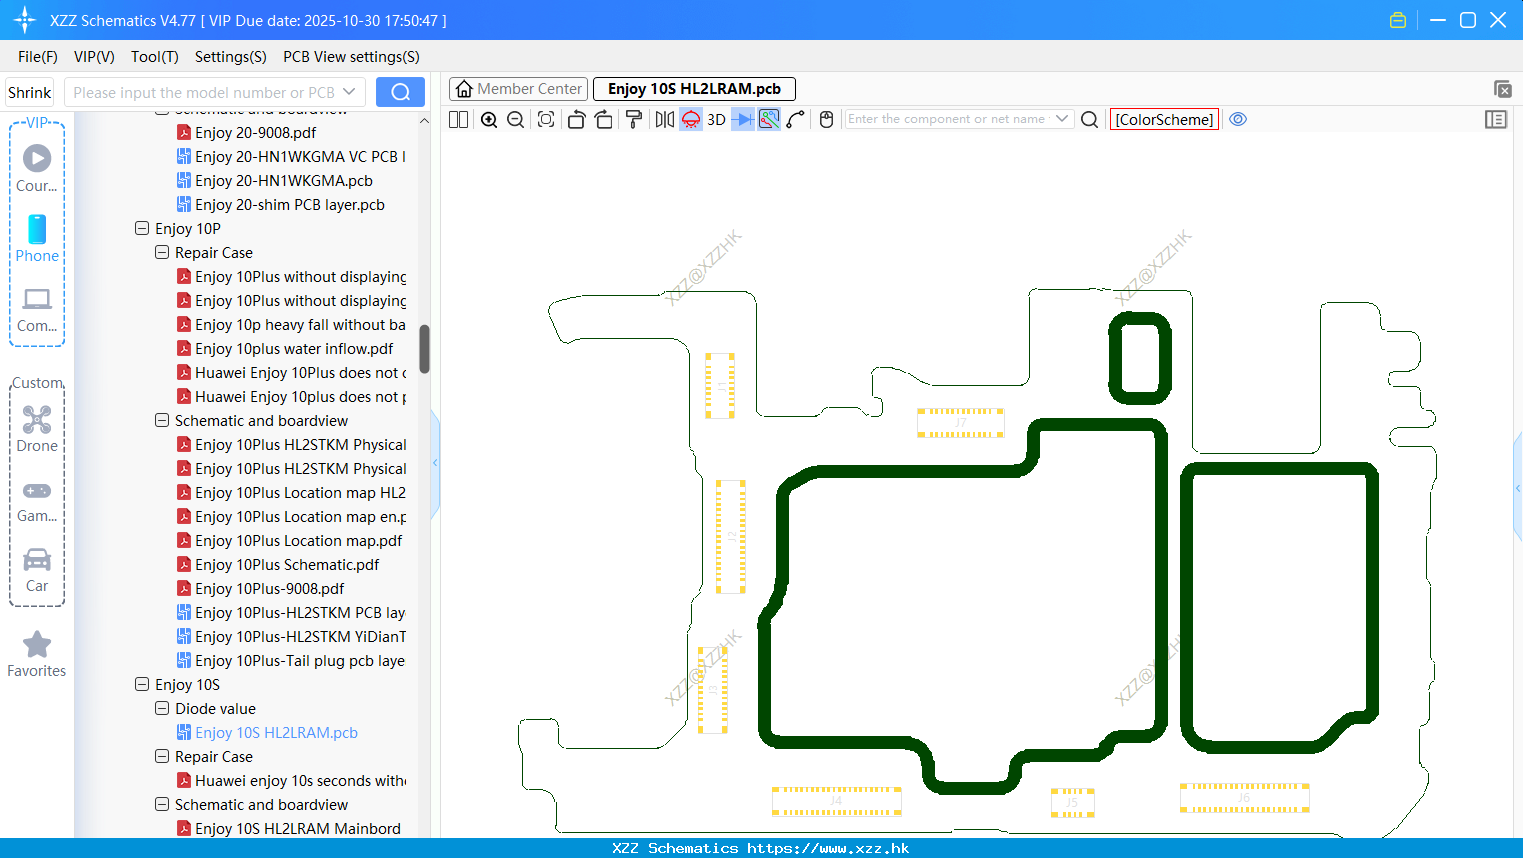Switch to the Member Center tab
This screenshot has height=858, width=1523.
[519, 89]
